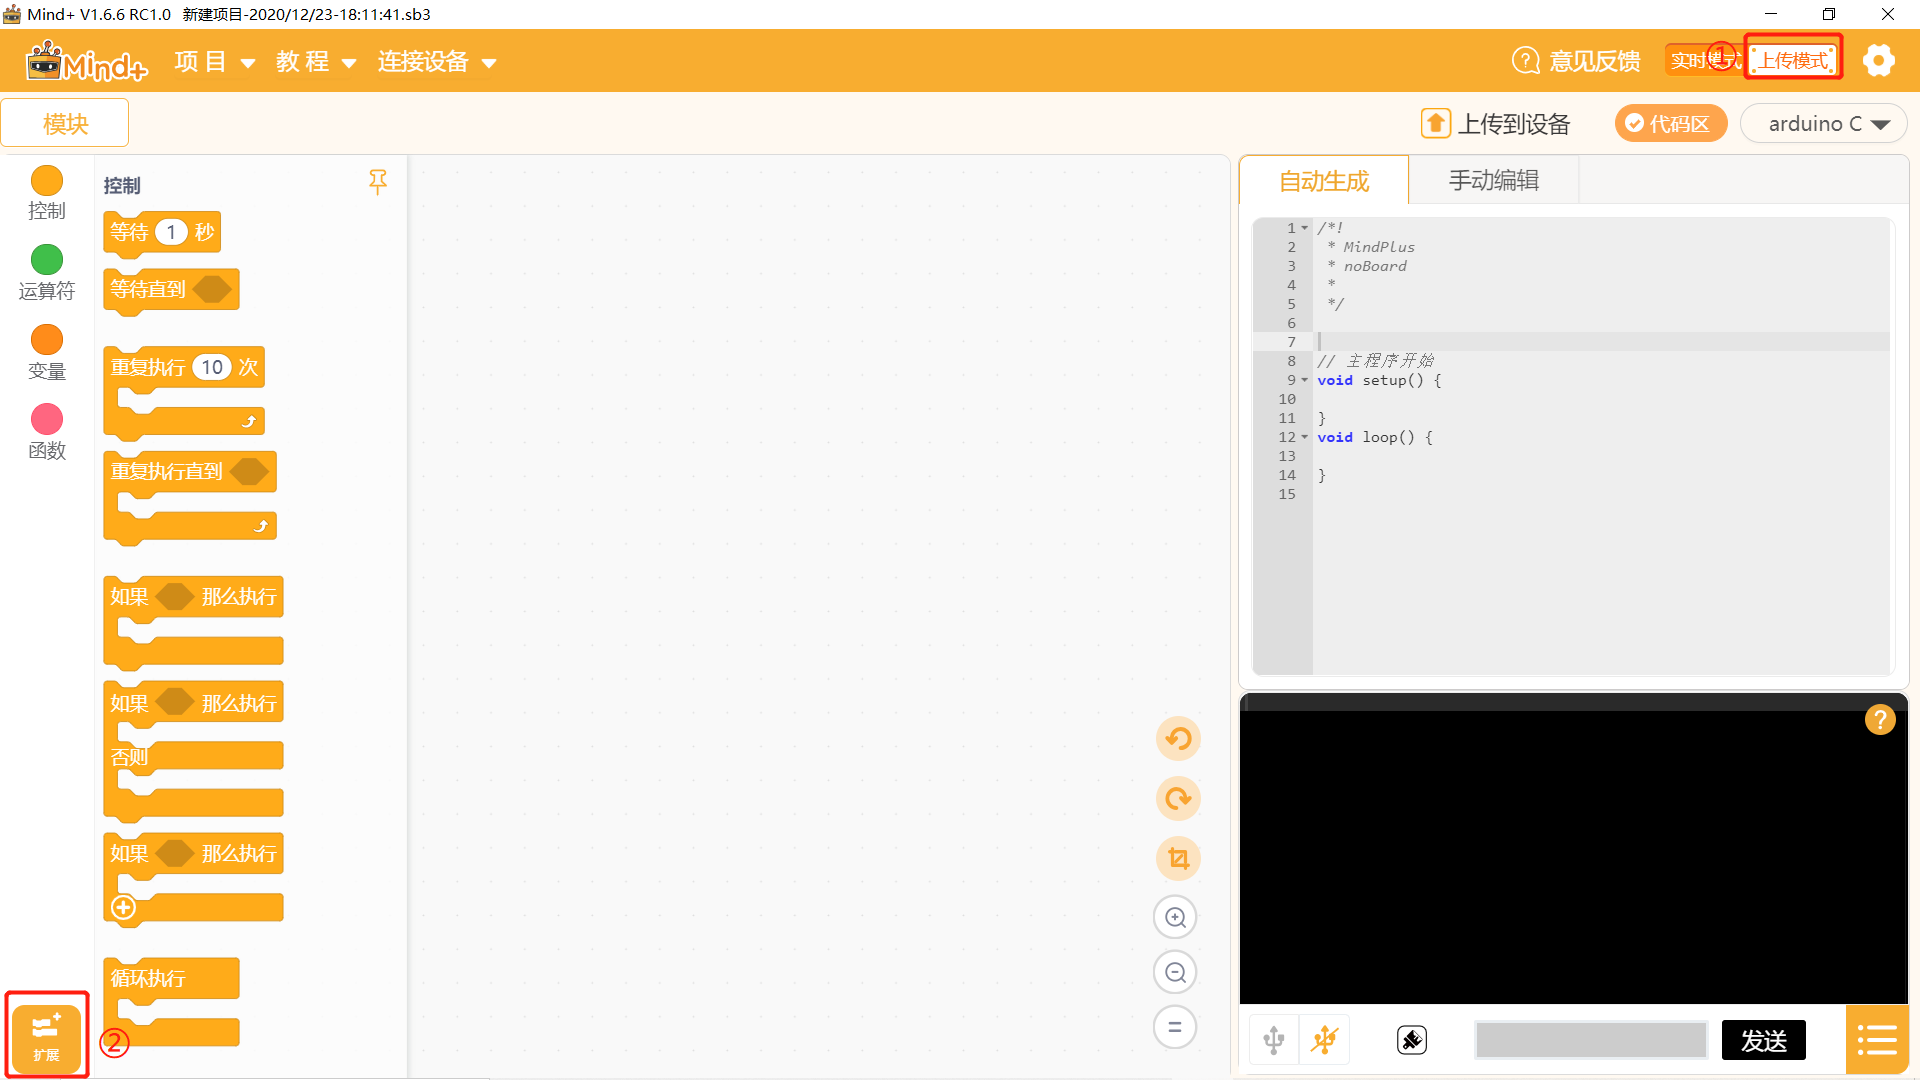Restore down the Mind+ window
This screenshot has height=1080, width=1920.
[1829, 14]
